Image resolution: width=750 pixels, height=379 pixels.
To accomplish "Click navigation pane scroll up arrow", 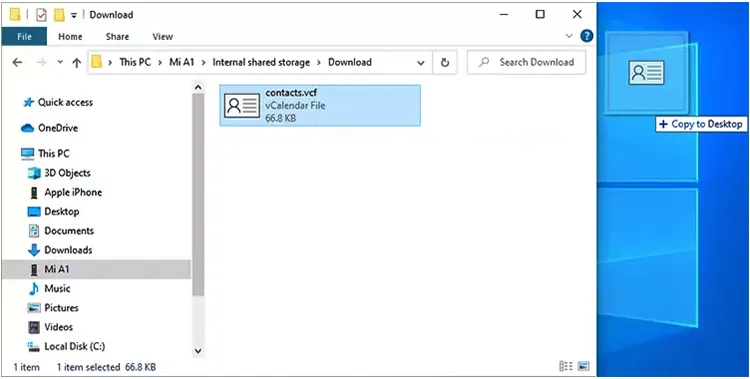I will tap(198, 88).
